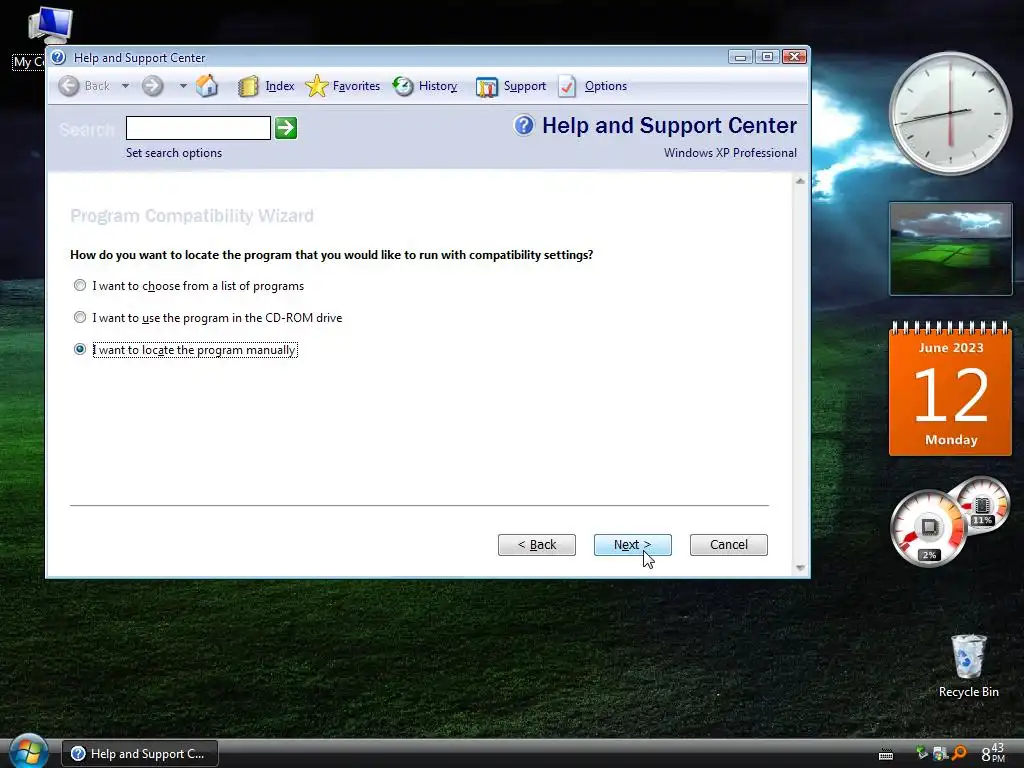Click the analog clock gadget
Image resolution: width=1024 pixels, height=768 pixels.
(950, 114)
